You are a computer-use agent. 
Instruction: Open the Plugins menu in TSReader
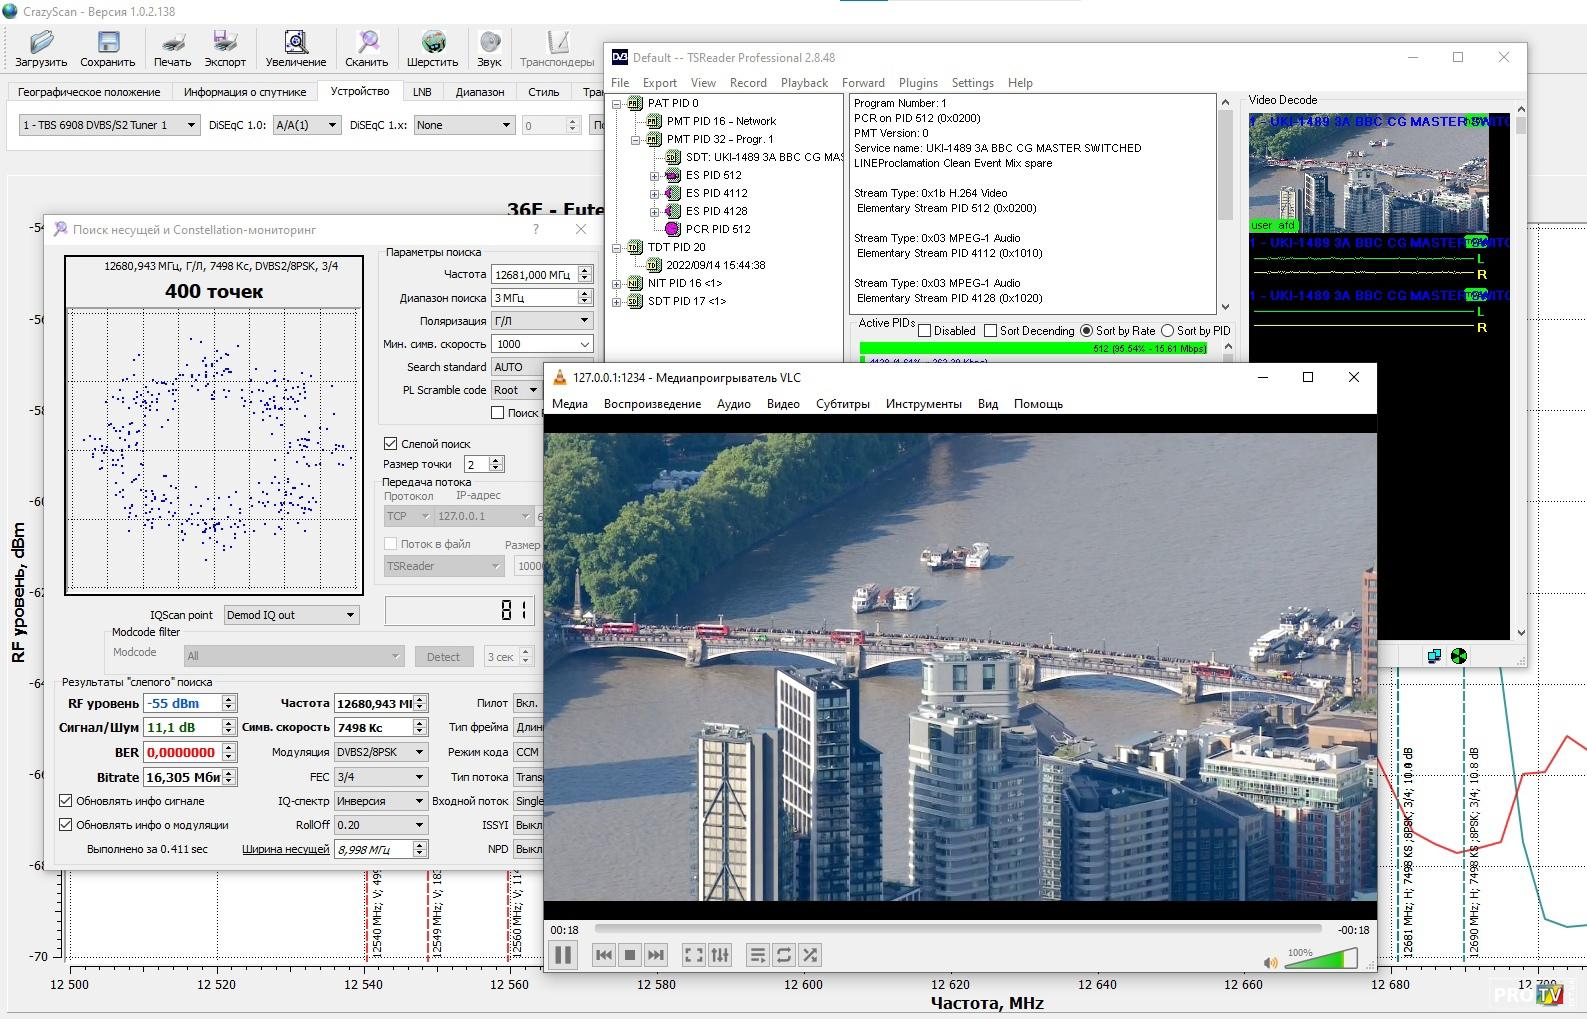[x=917, y=83]
